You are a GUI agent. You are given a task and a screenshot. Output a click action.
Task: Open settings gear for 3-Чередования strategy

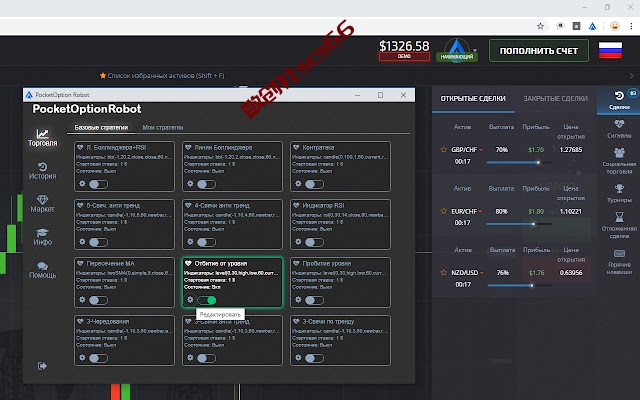(x=82, y=358)
